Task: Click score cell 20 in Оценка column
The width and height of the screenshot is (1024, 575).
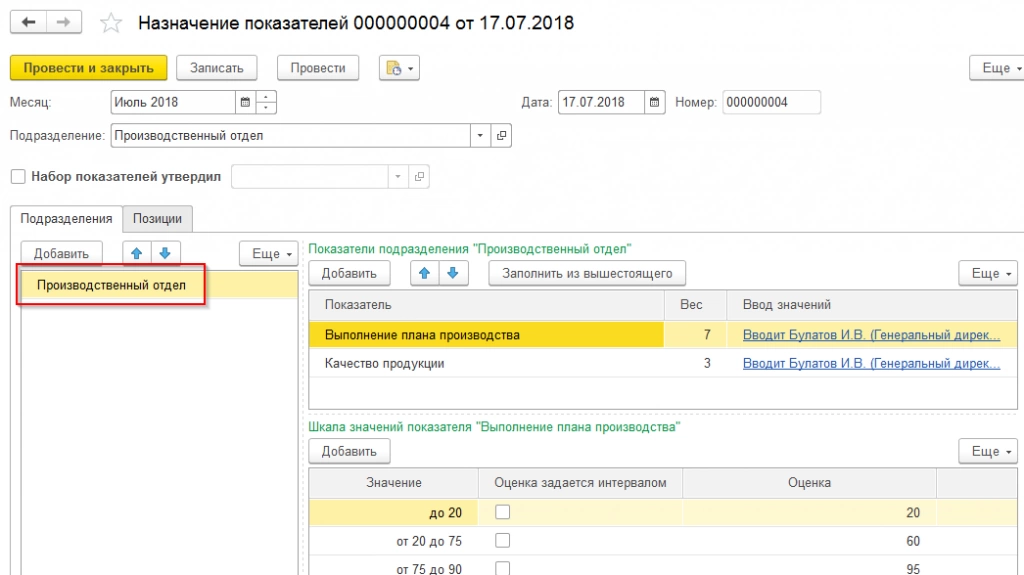Action: pos(809,512)
